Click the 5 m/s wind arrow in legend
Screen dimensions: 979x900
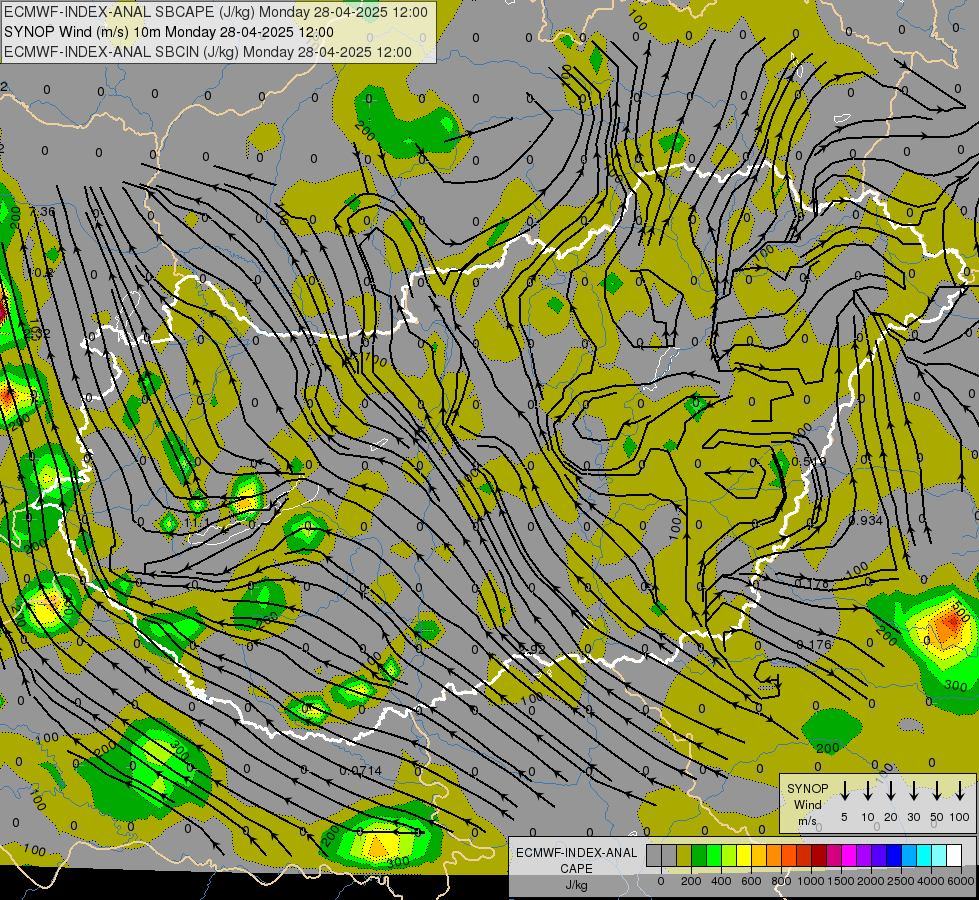[845, 789]
